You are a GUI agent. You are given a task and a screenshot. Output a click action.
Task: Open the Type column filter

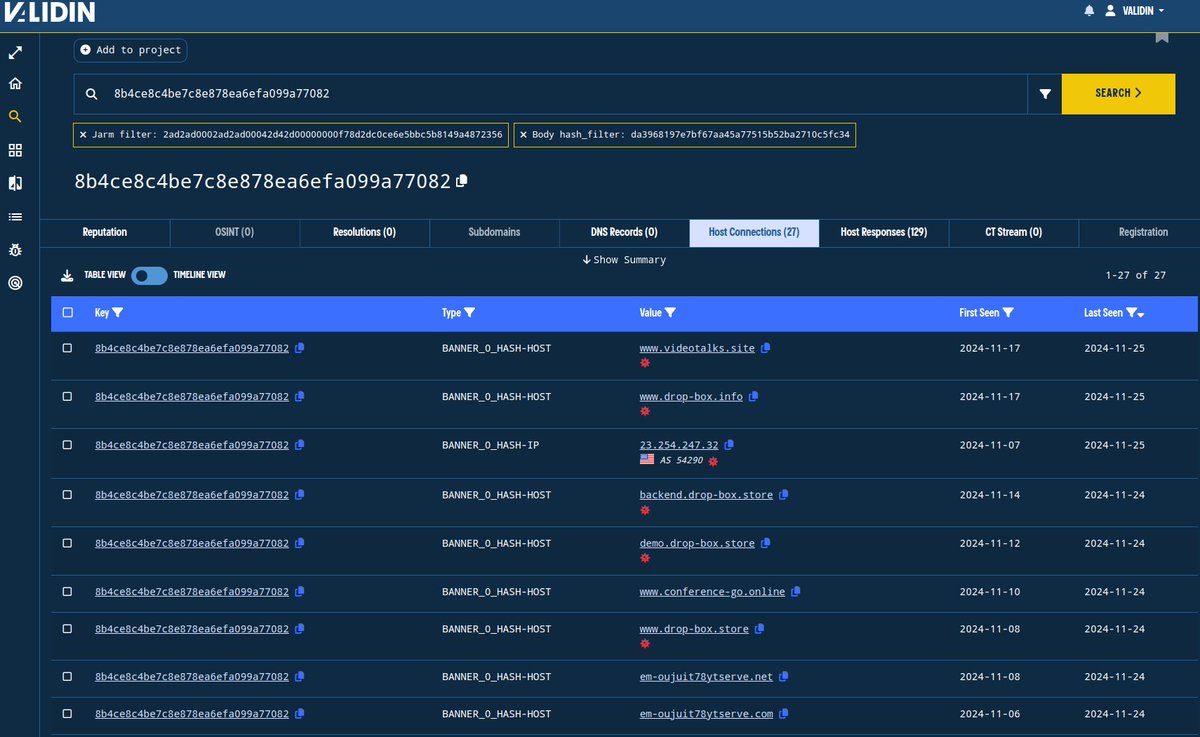tap(469, 313)
